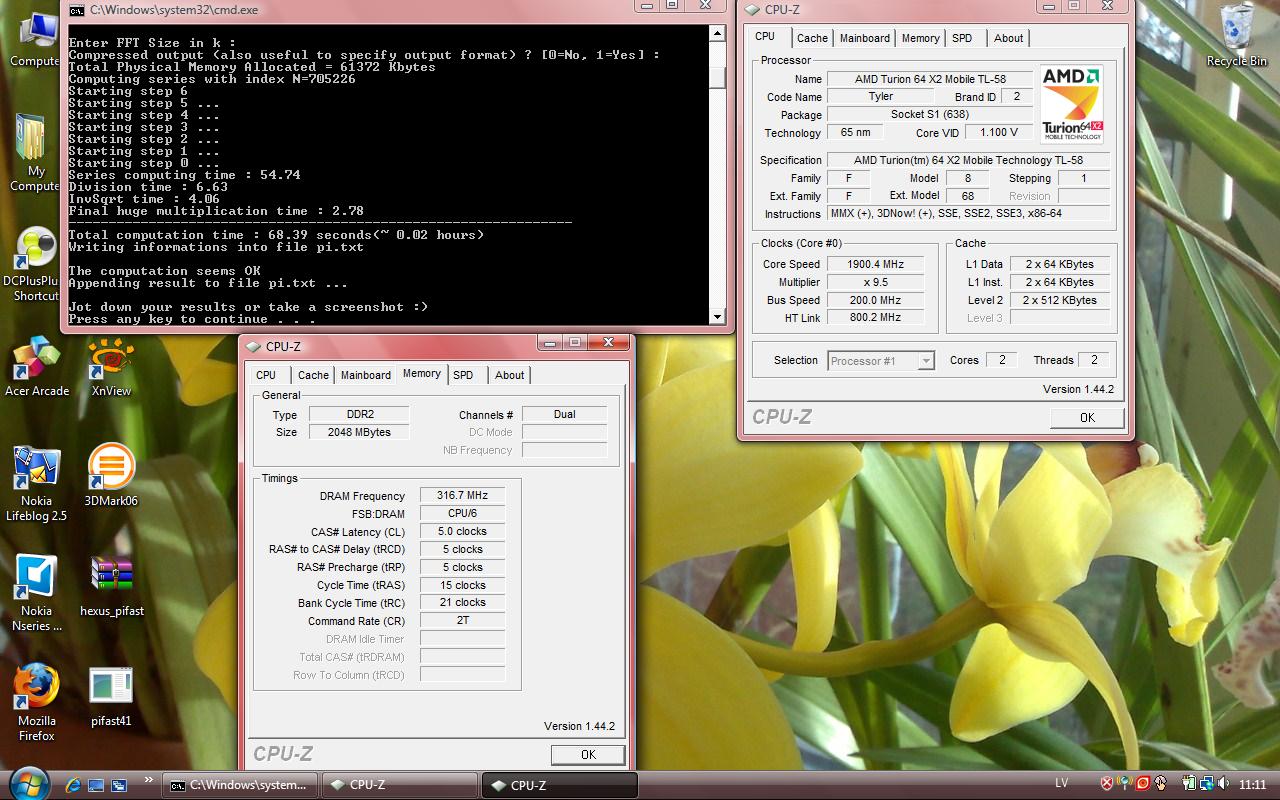Open the My Computer folder shortcut
This screenshot has height=800, width=1280.
click(35, 152)
